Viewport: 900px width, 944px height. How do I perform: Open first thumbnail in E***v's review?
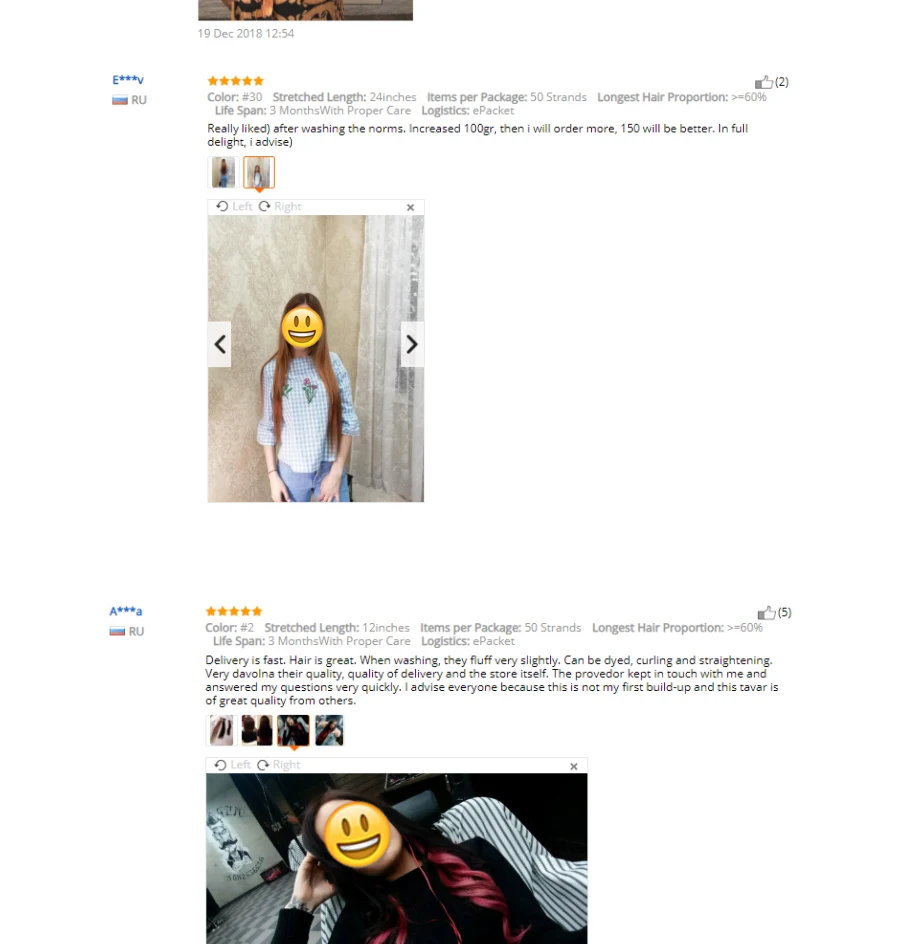(x=223, y=172)
